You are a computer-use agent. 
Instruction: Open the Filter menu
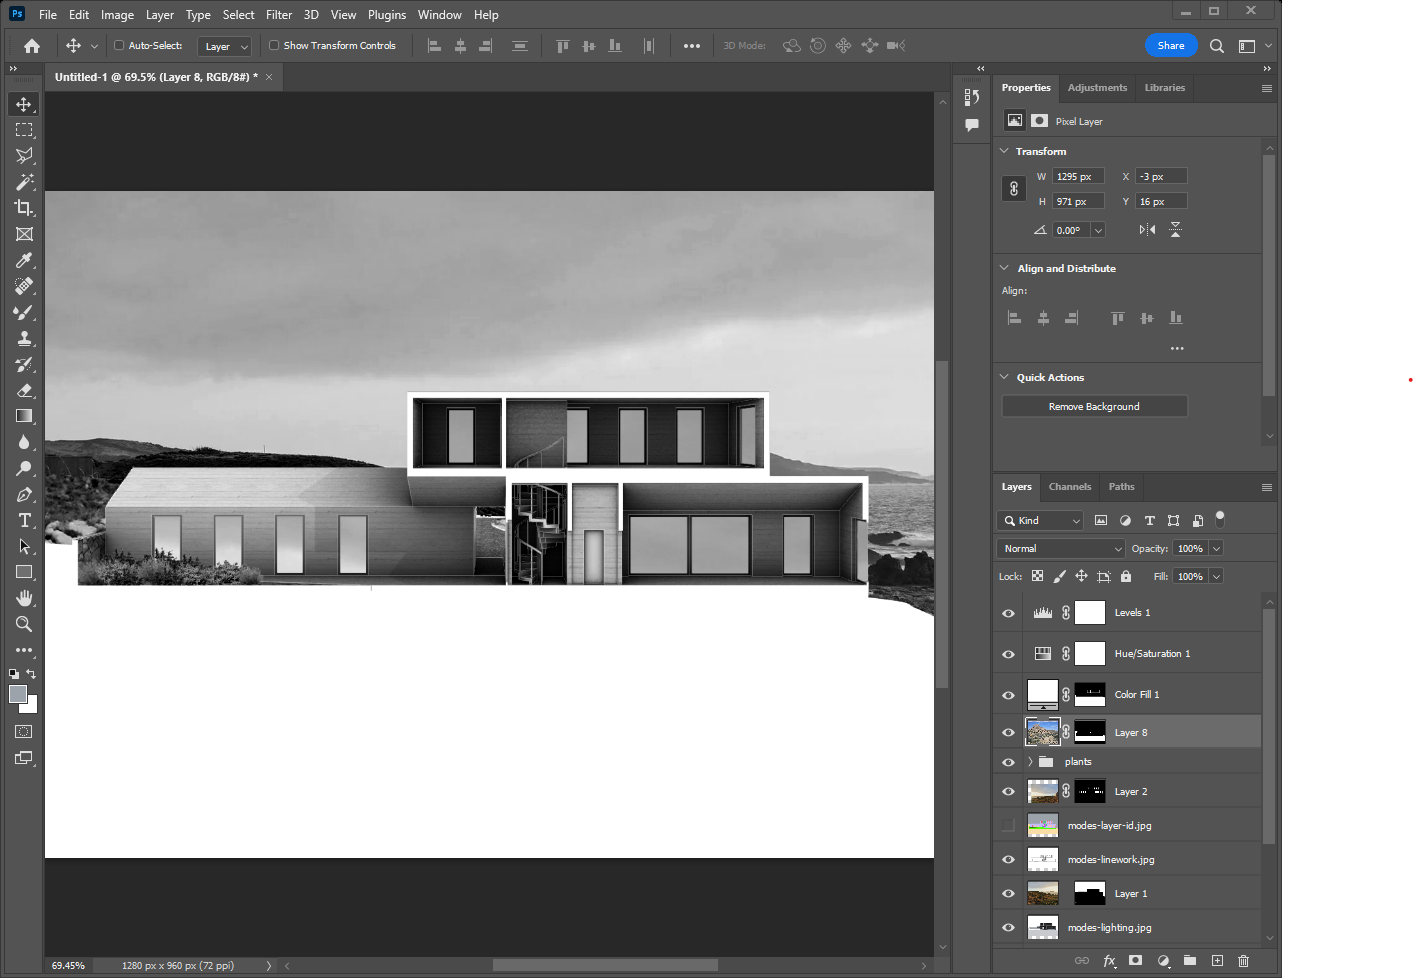tap(279, 15)
